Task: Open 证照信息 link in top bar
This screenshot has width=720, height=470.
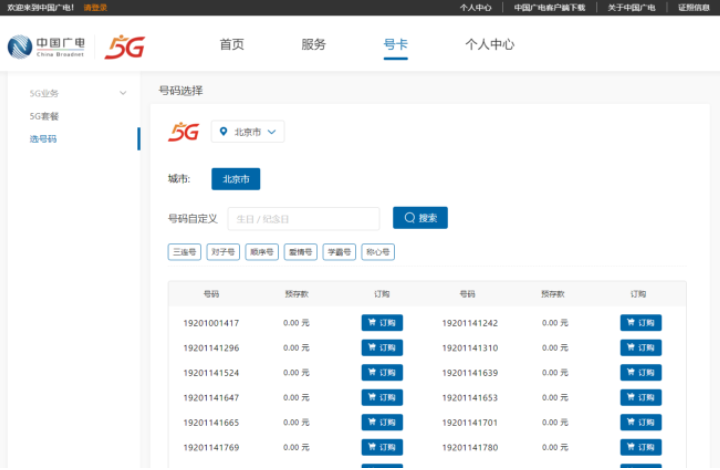Action: coord(694,7)
